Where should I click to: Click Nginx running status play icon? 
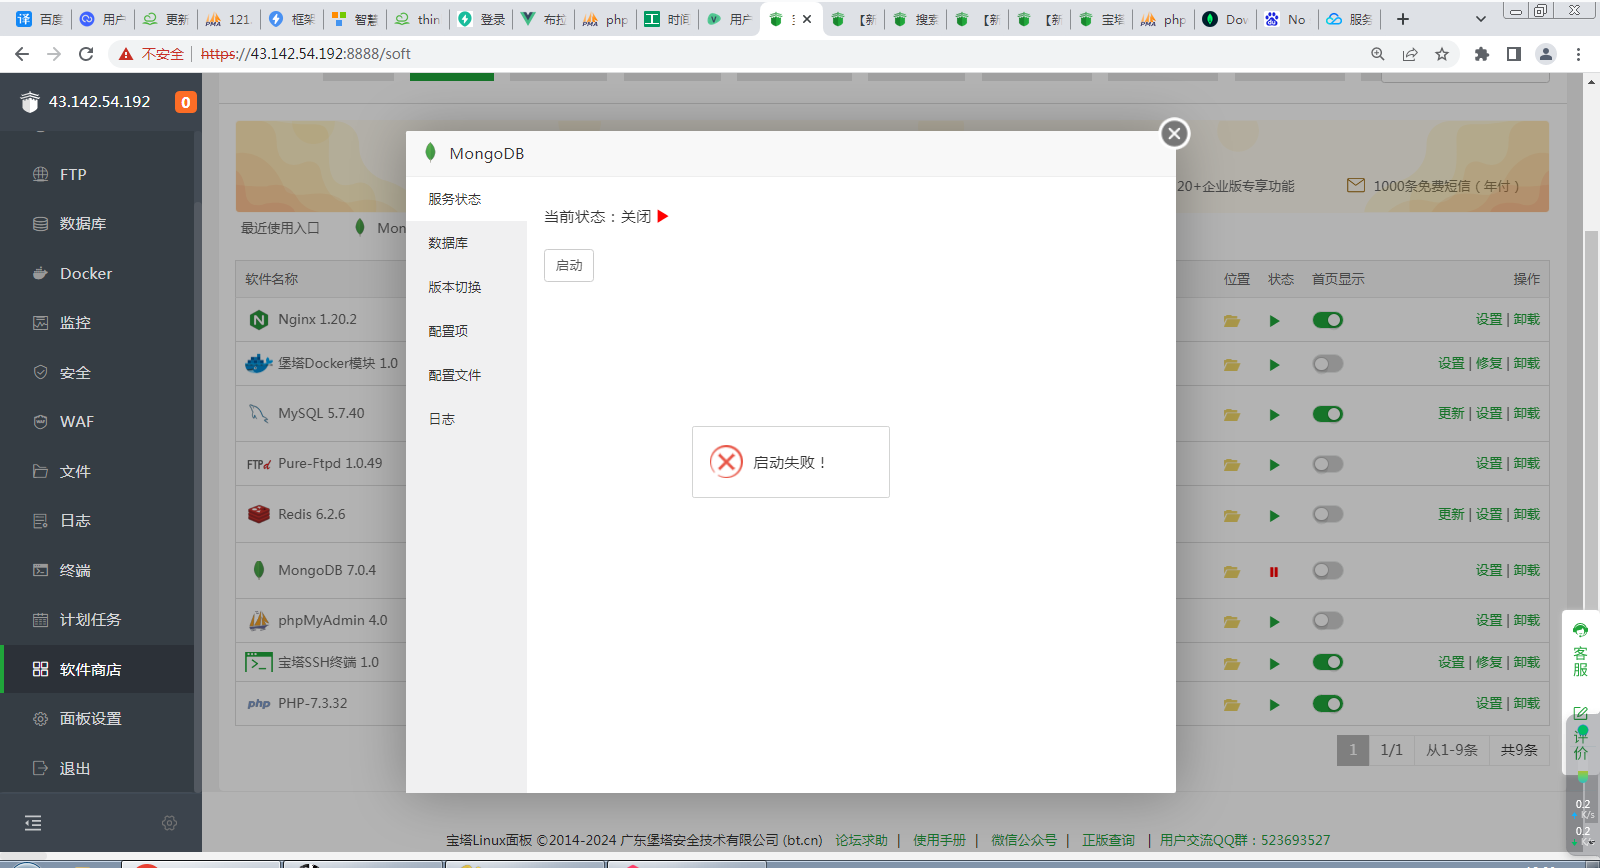[x=1274, y=321]
